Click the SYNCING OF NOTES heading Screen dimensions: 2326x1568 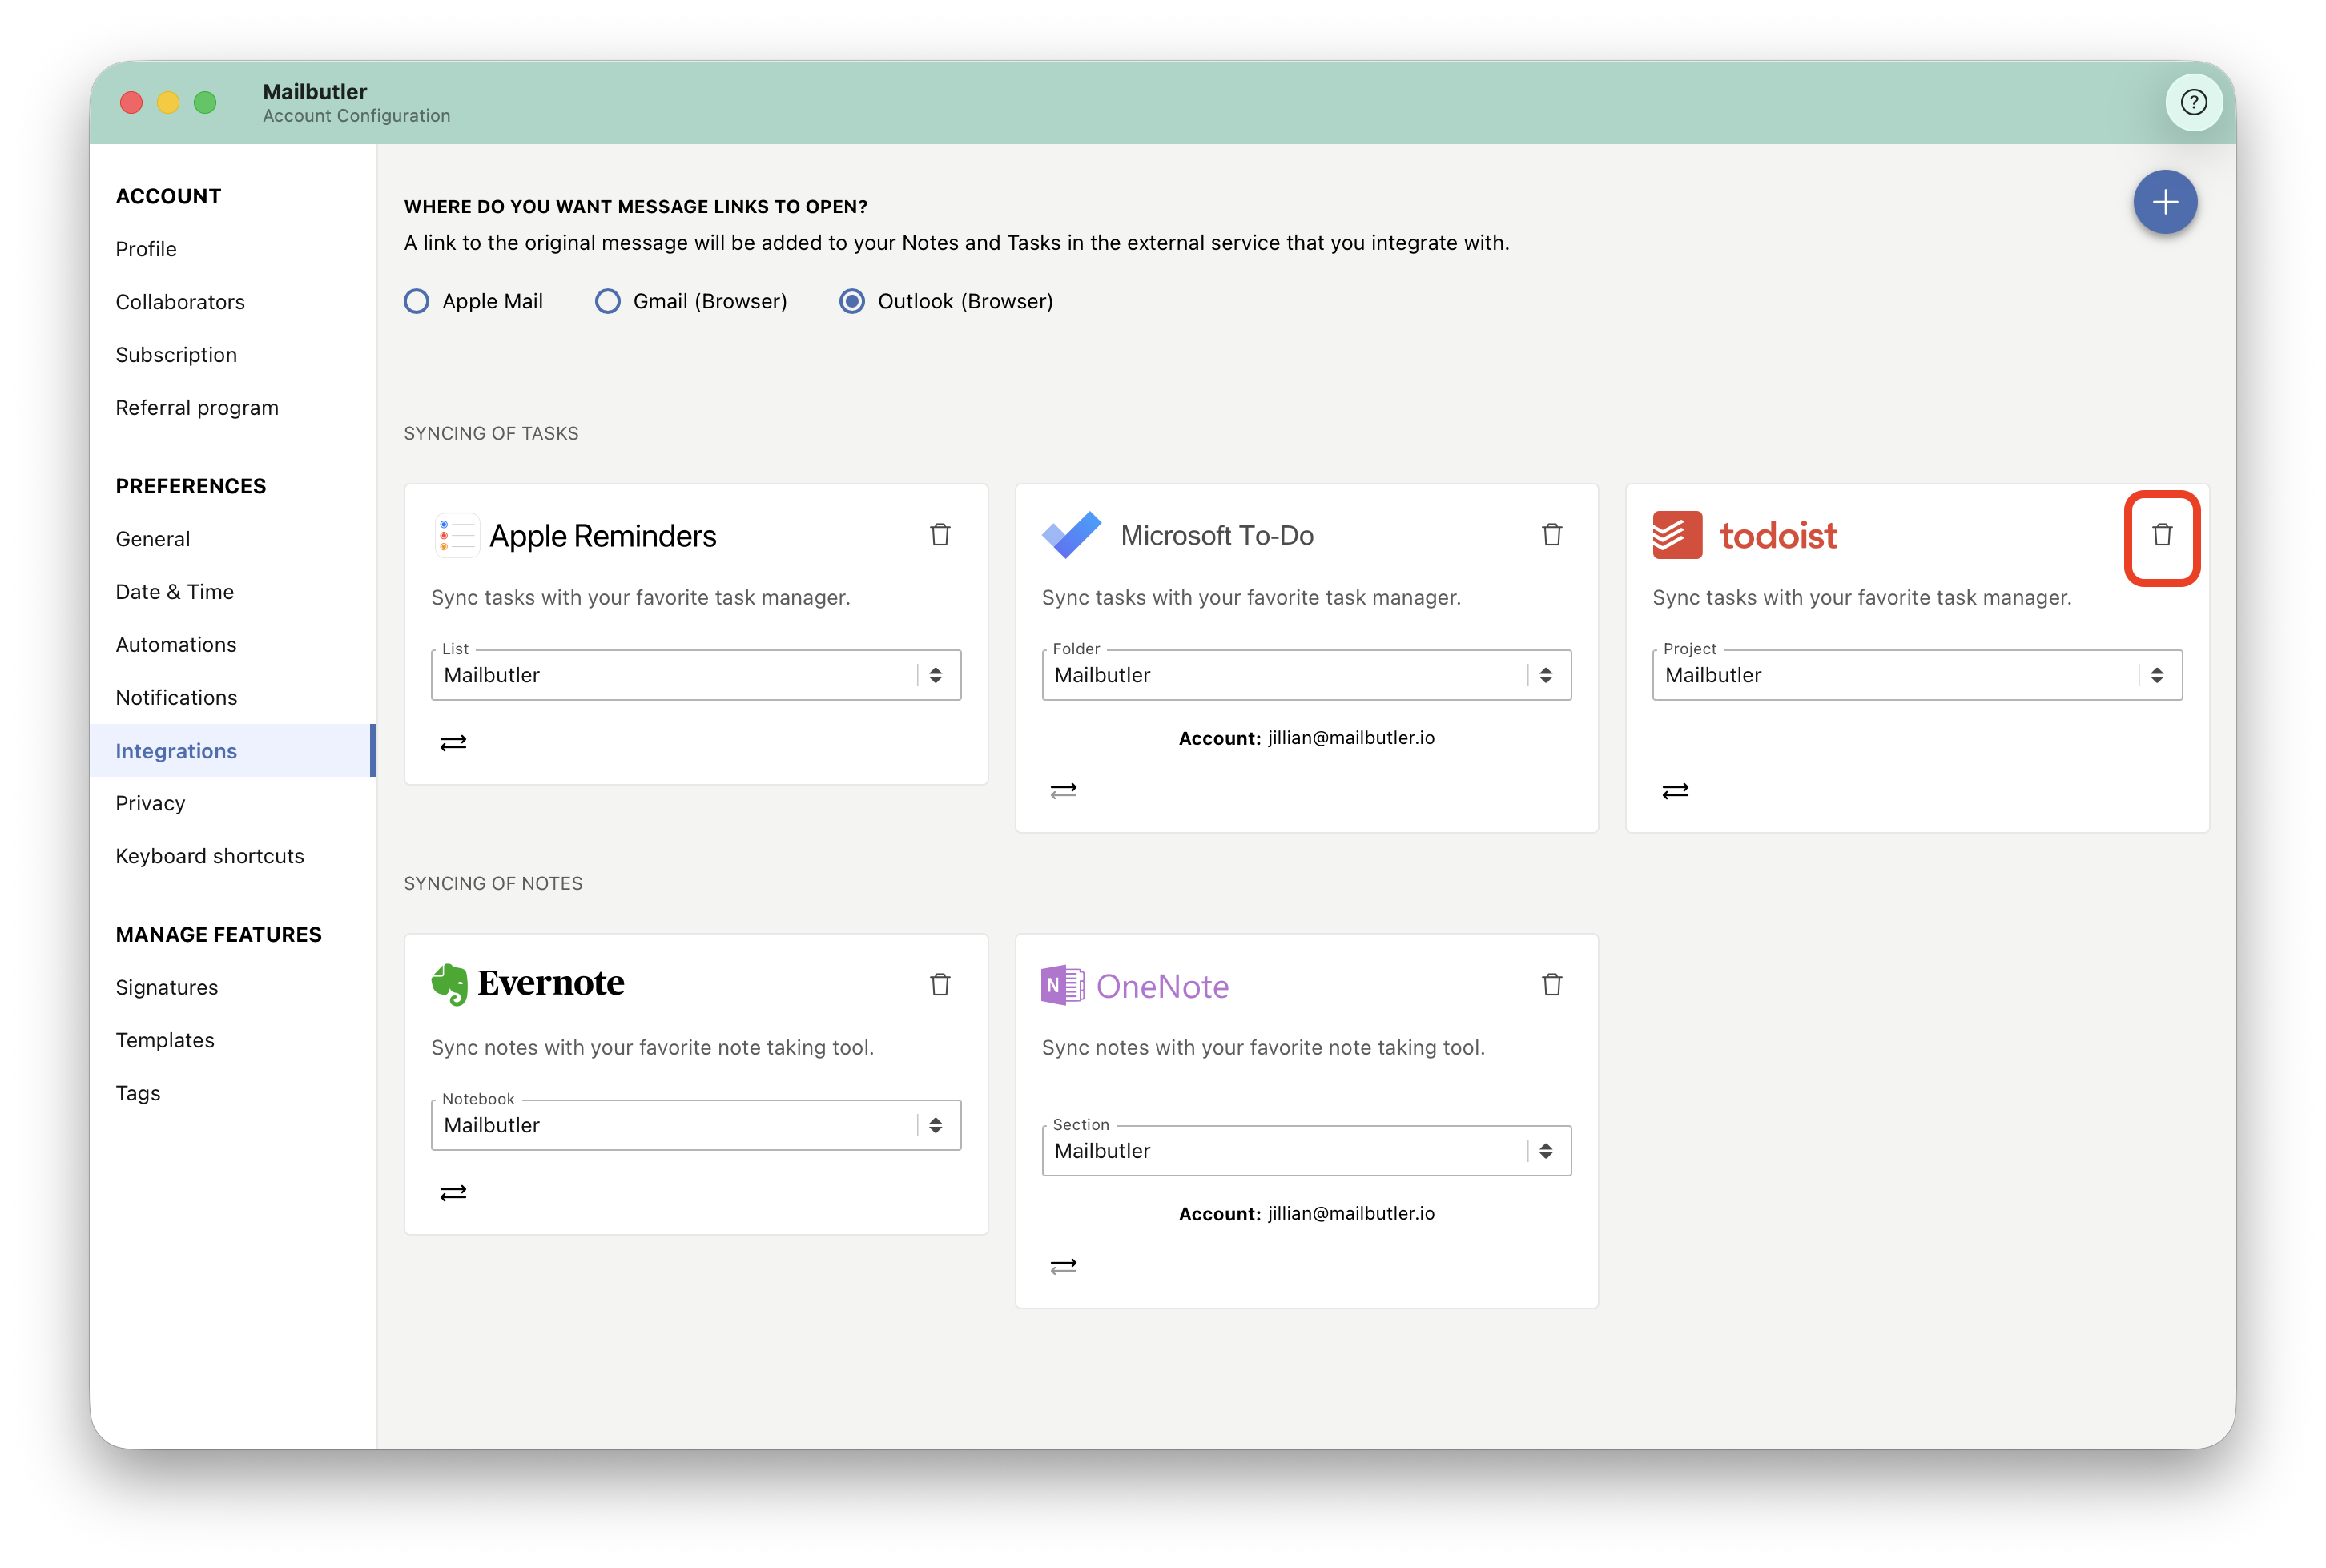point(493,883)
